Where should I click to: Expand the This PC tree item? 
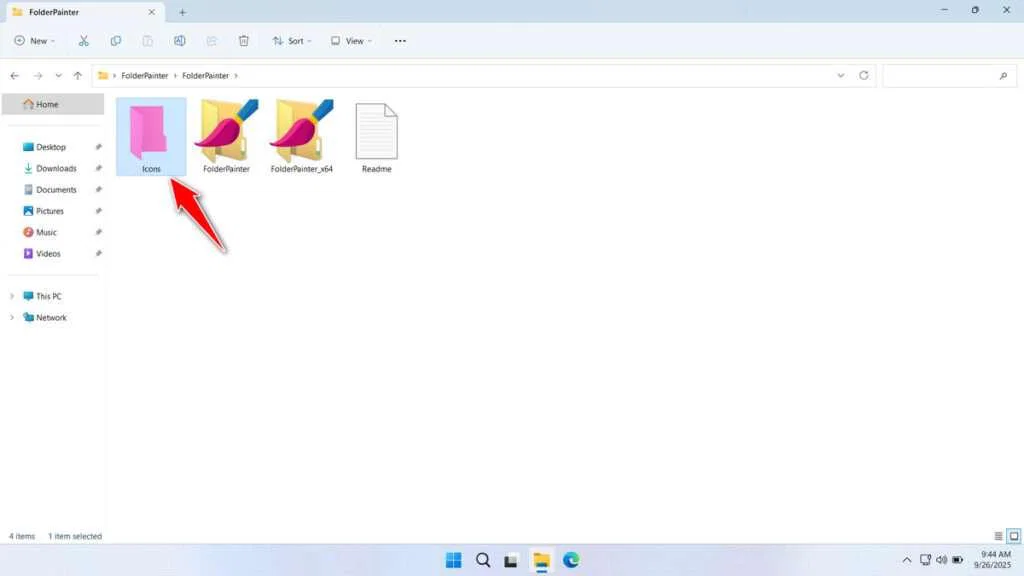[12, 296]
